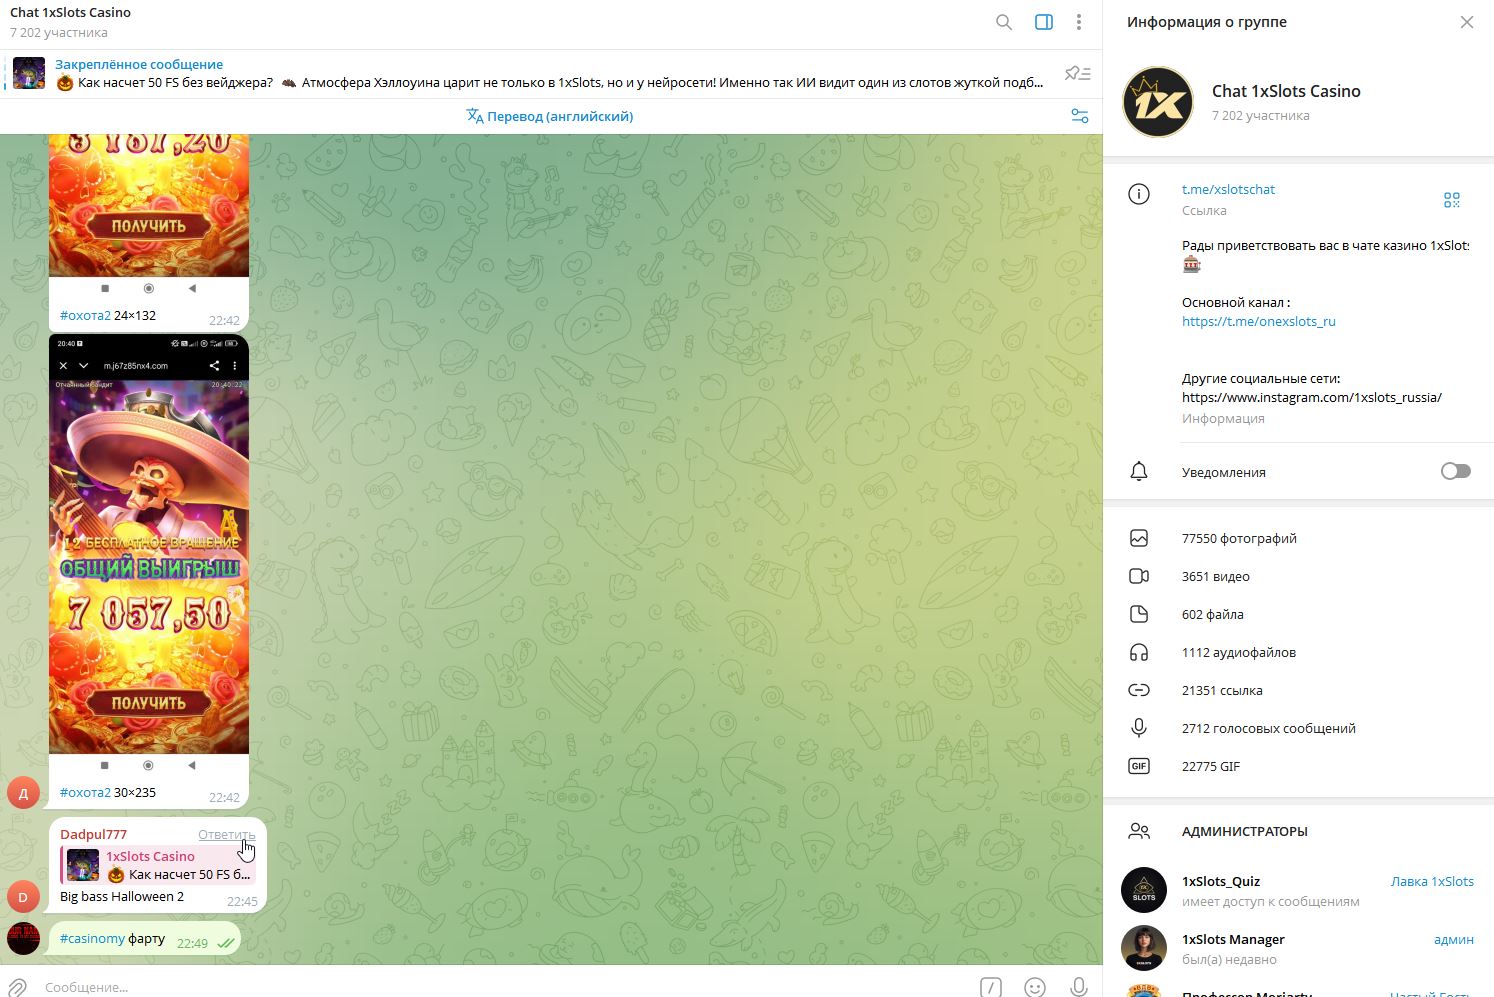Click the 'Big bass Halloween 2' message text

[122, 896]
